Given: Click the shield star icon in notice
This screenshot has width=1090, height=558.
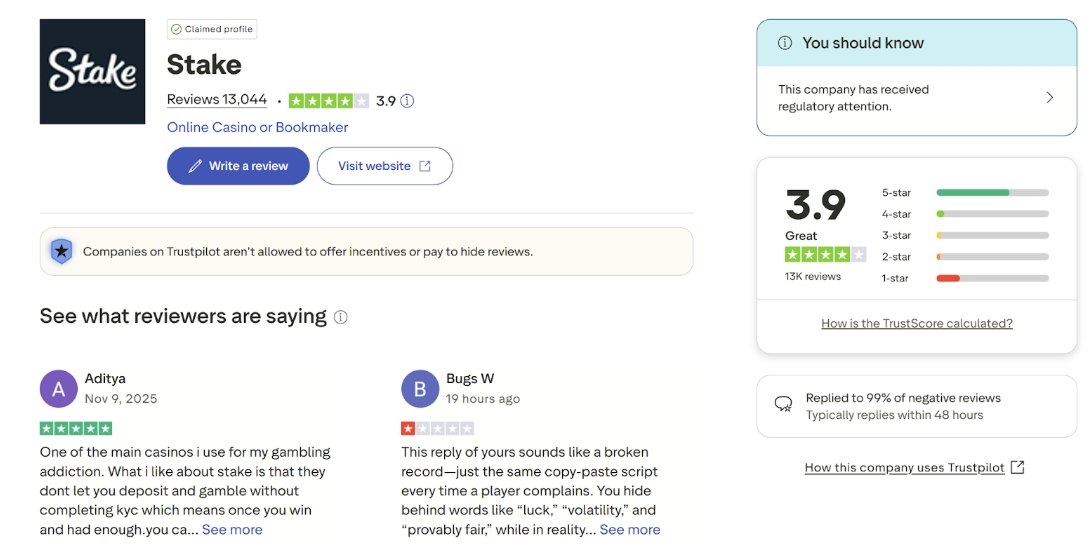Looking at the screenshot, I should pyautogui.click(x=61, y=251).
